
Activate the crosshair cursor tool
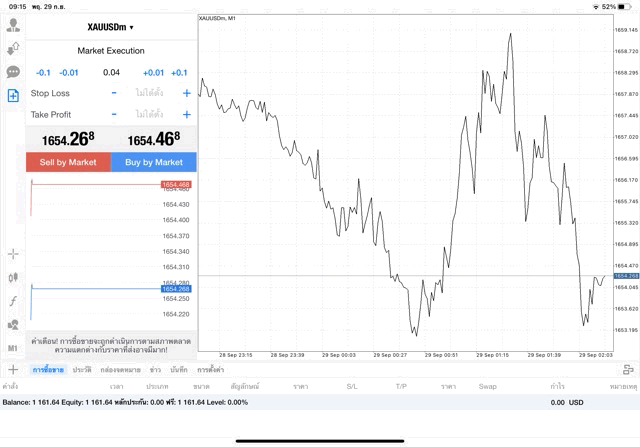[13, 255]
